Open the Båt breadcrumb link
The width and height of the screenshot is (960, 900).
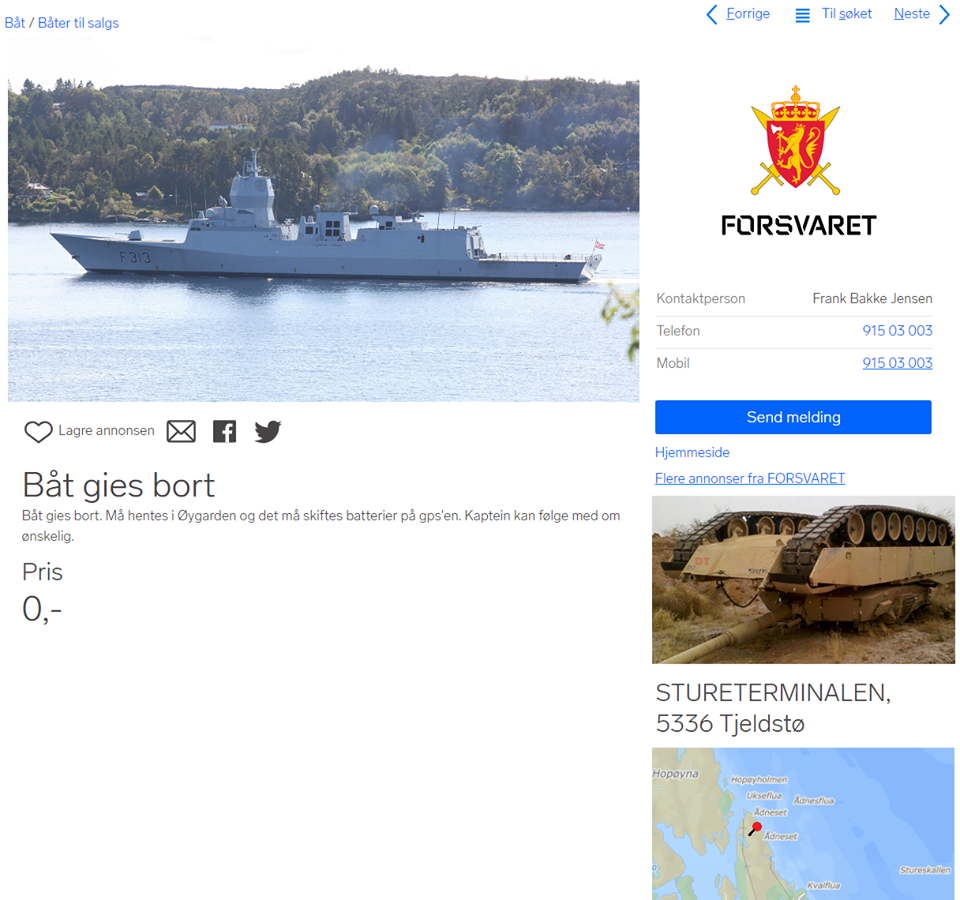(15, 23)
